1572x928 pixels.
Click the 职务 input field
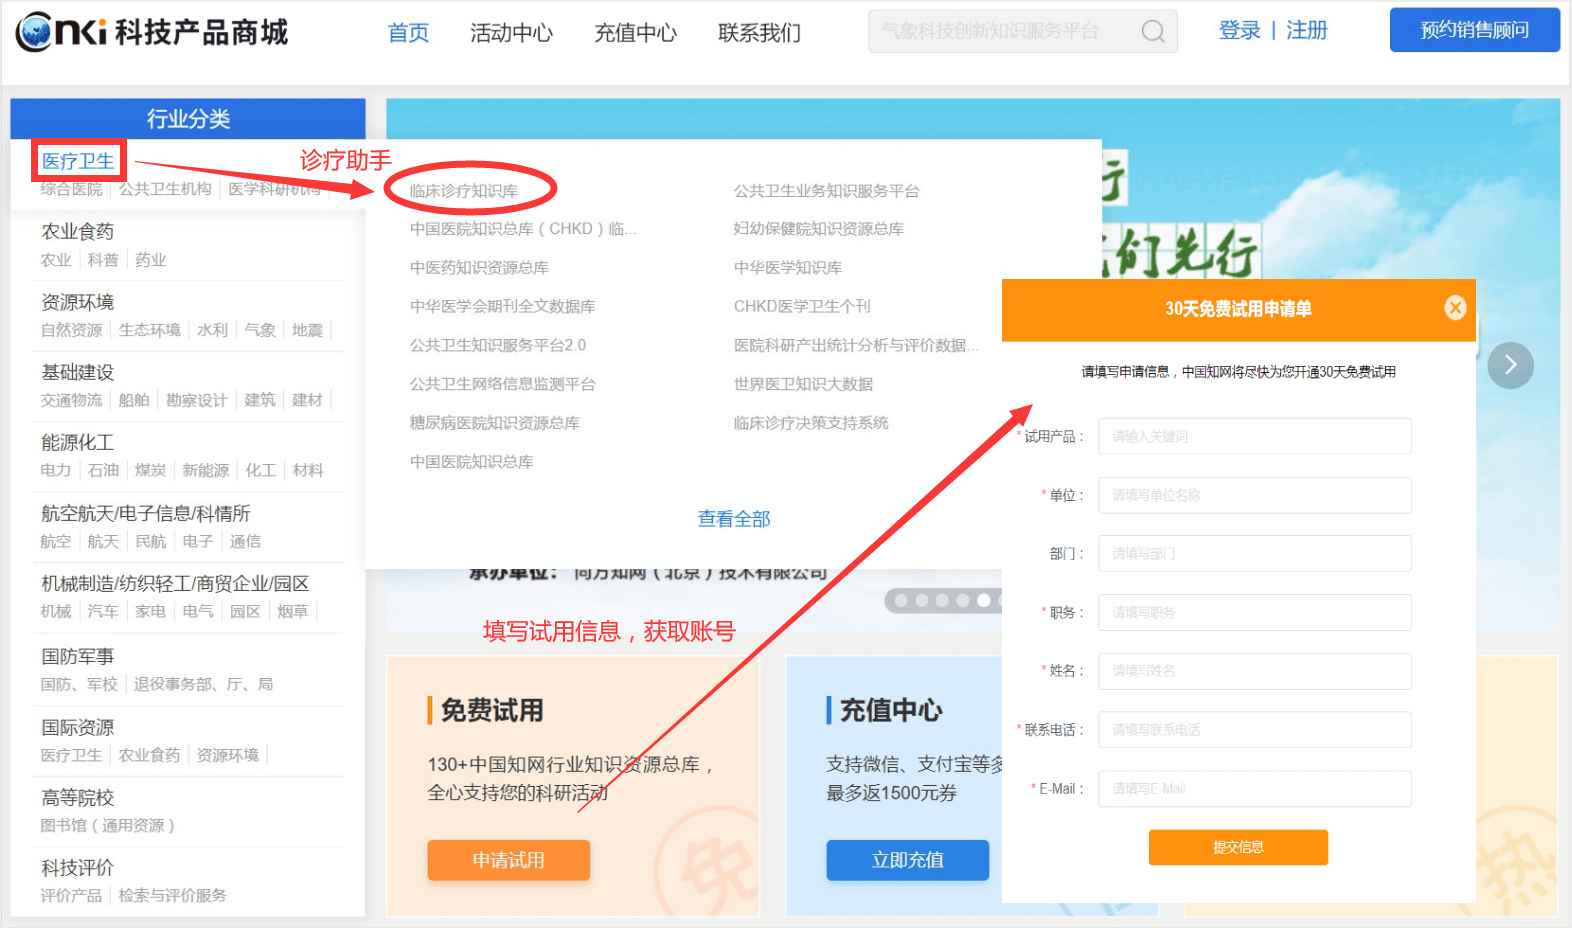(x=1255, y=612)
